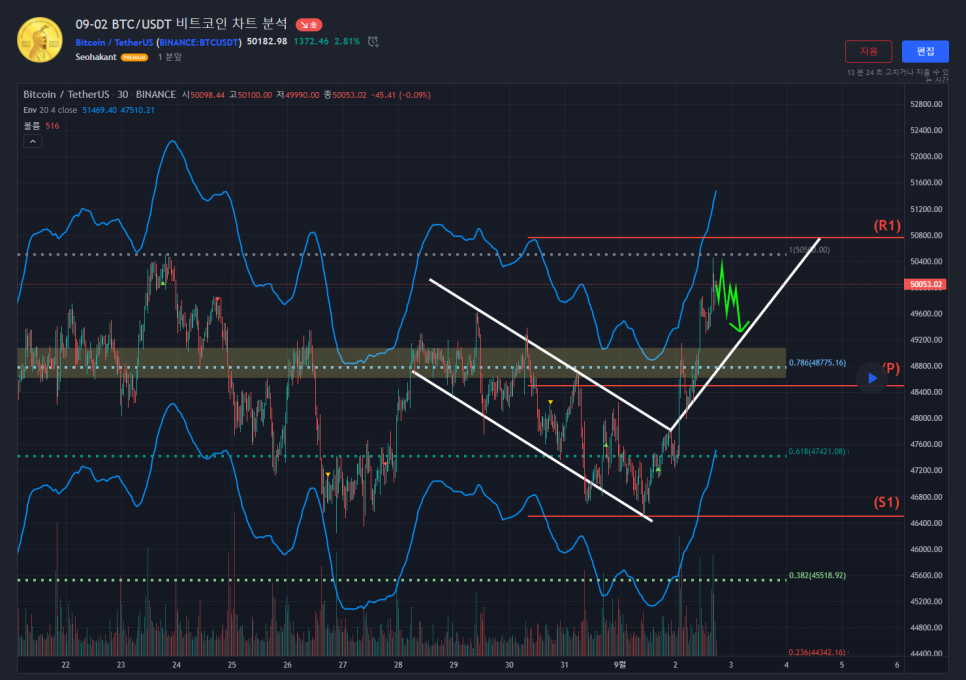Image resolution: width=966 pixels, height=680 pixels.
Task: Click the red 지움 delete button
Action: coord(868,51)
